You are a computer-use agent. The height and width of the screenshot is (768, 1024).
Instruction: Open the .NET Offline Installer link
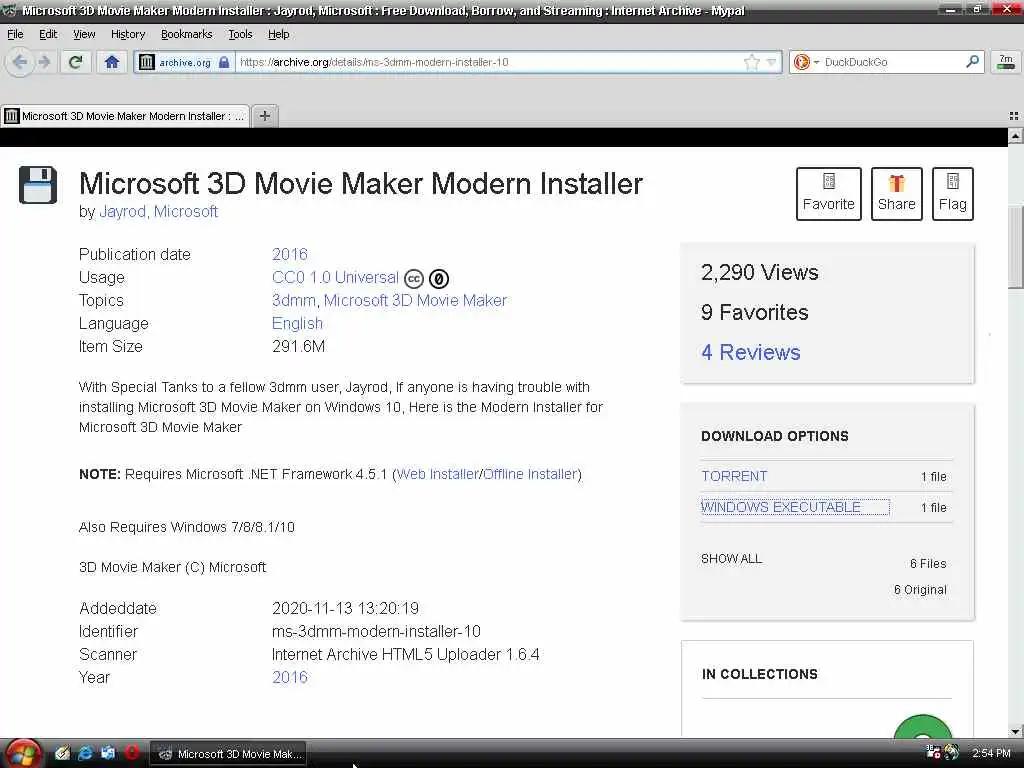[530, 474]
